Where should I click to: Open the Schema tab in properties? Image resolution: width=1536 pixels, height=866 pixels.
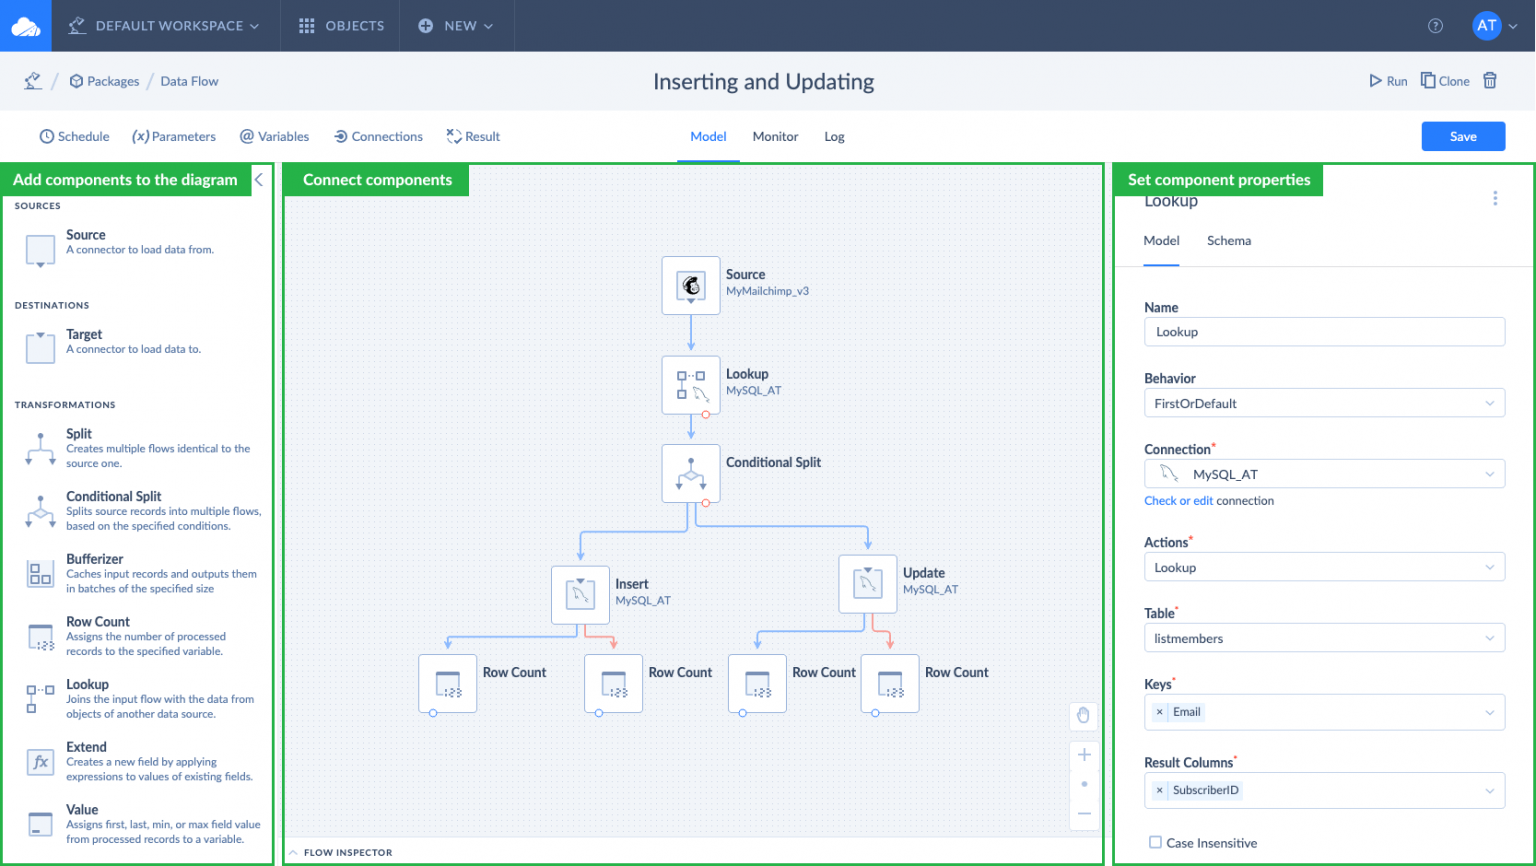point(1228,241)
